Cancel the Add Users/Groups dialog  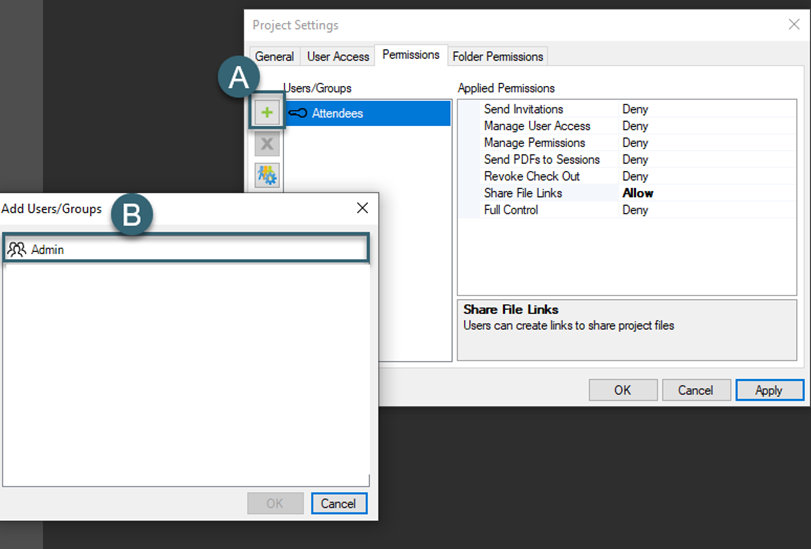pos(338,503)
